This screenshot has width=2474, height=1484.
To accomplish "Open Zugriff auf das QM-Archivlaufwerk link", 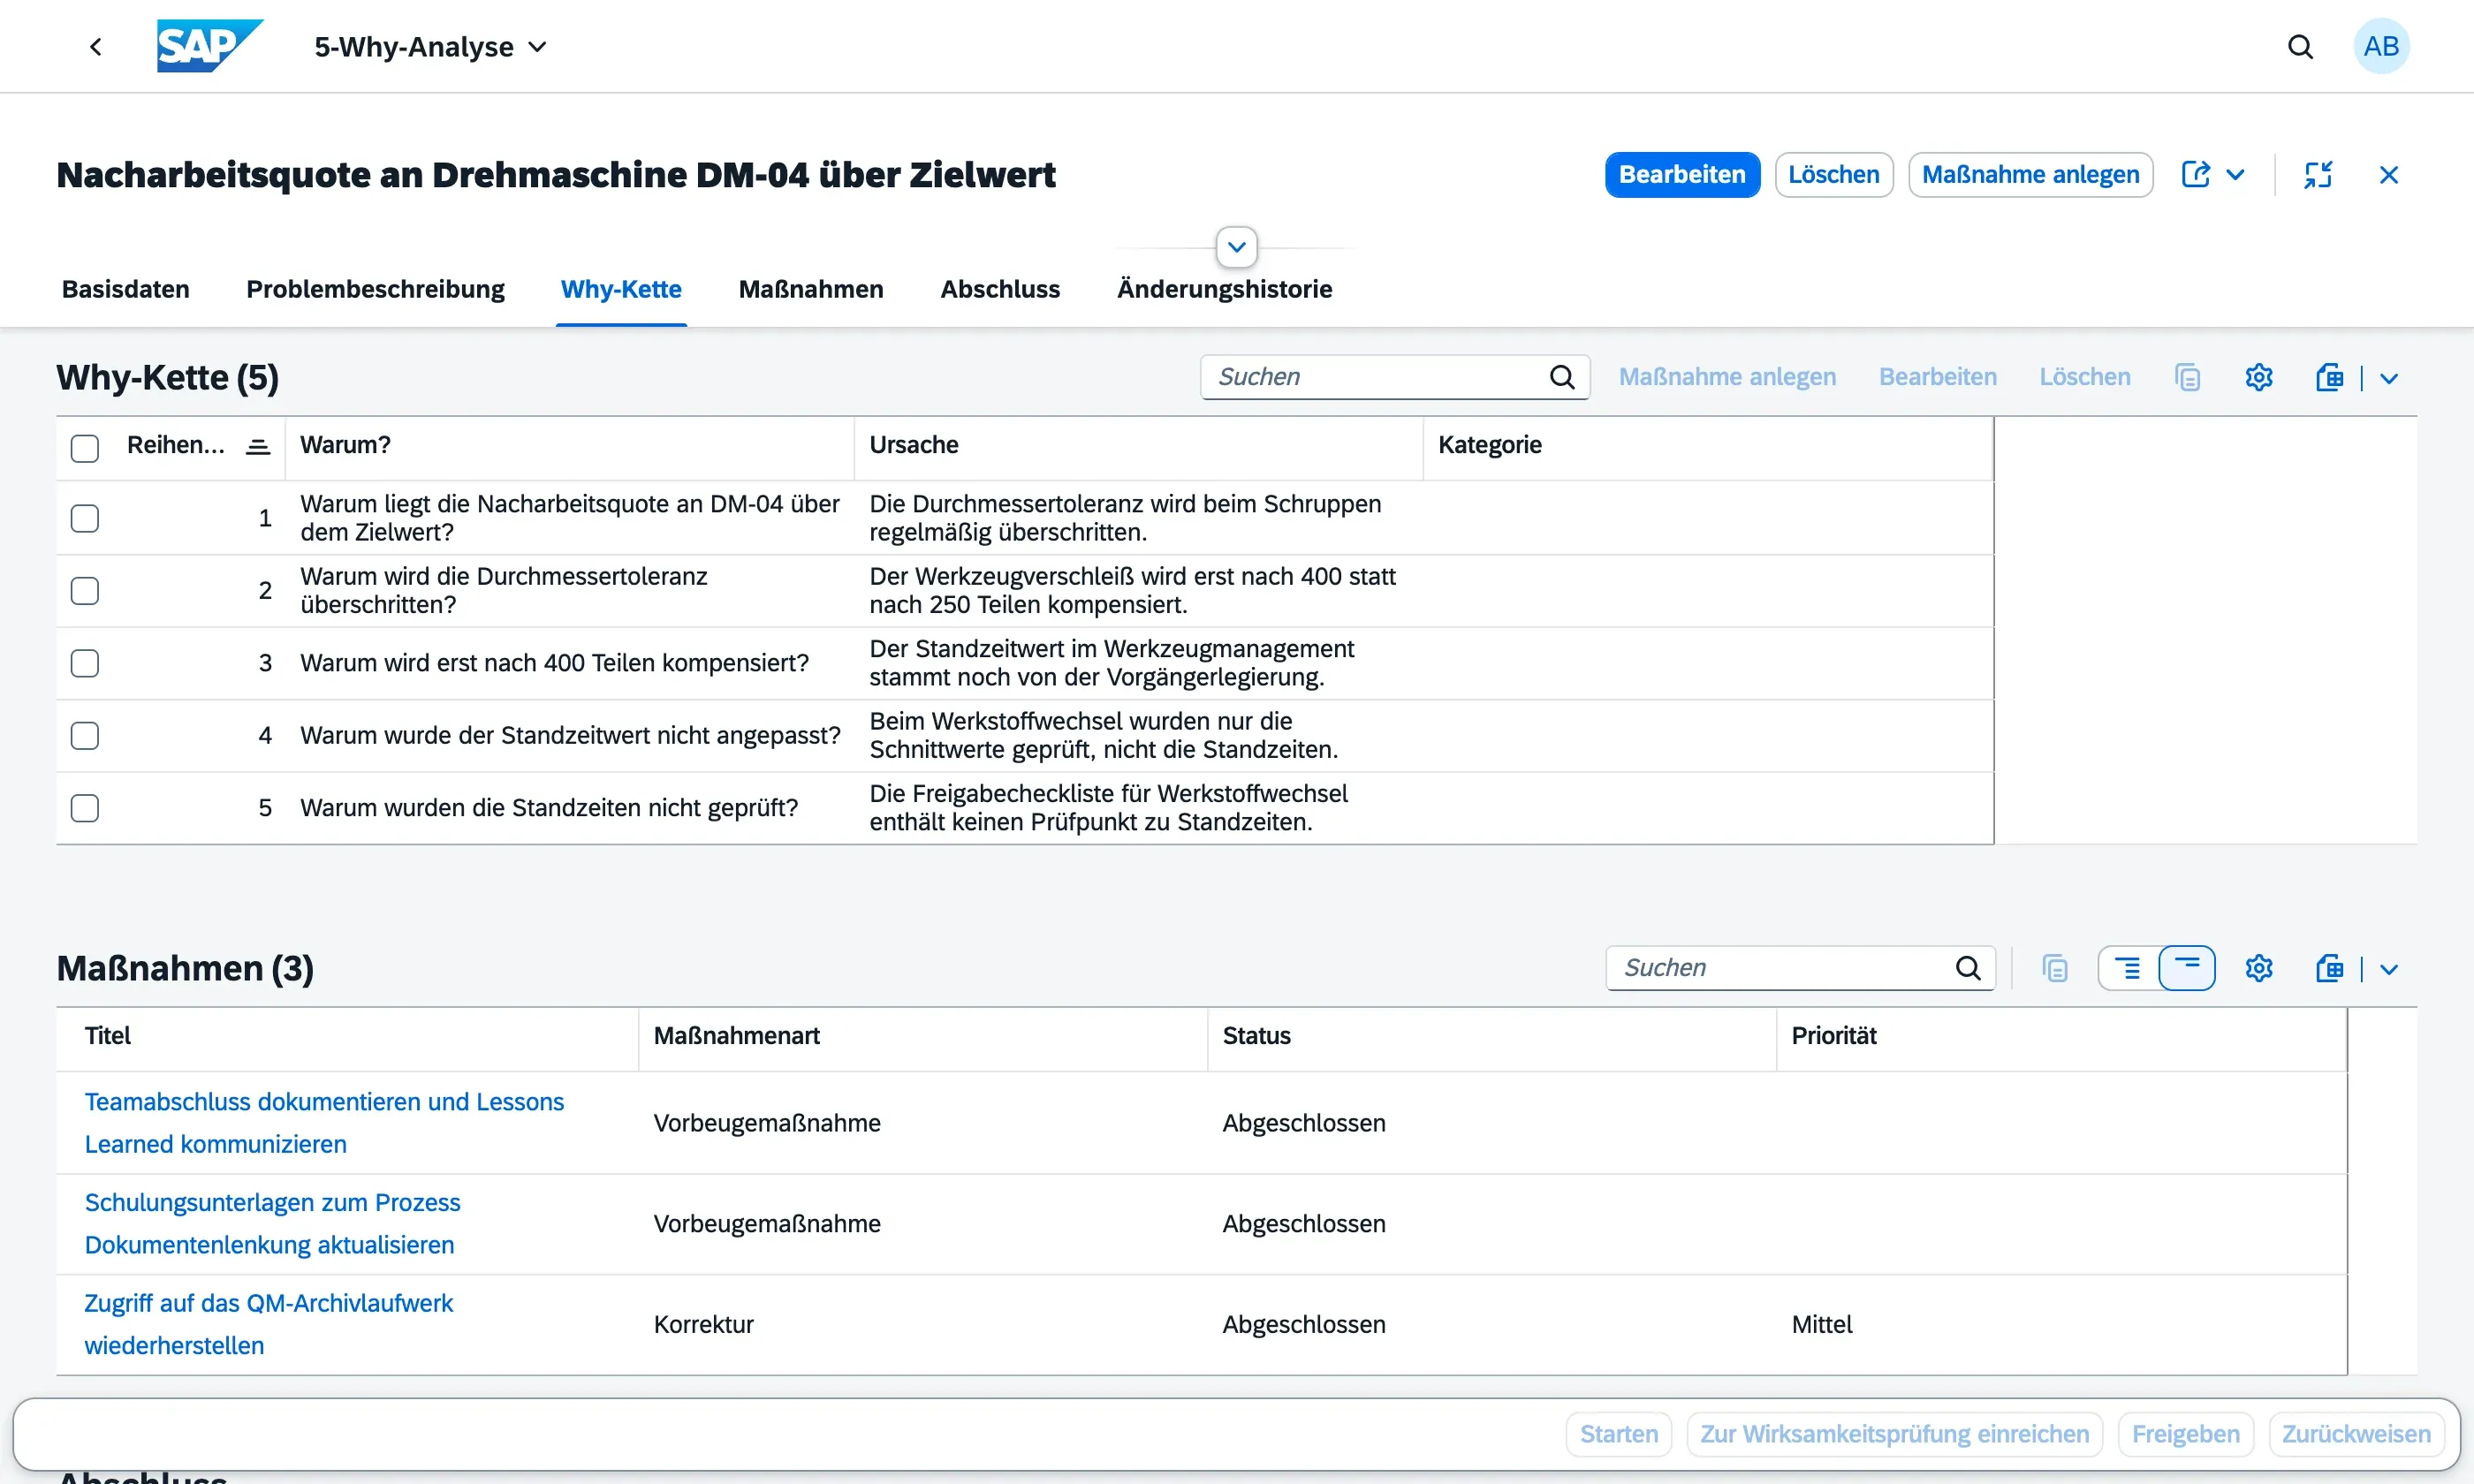I will 268,1324.
